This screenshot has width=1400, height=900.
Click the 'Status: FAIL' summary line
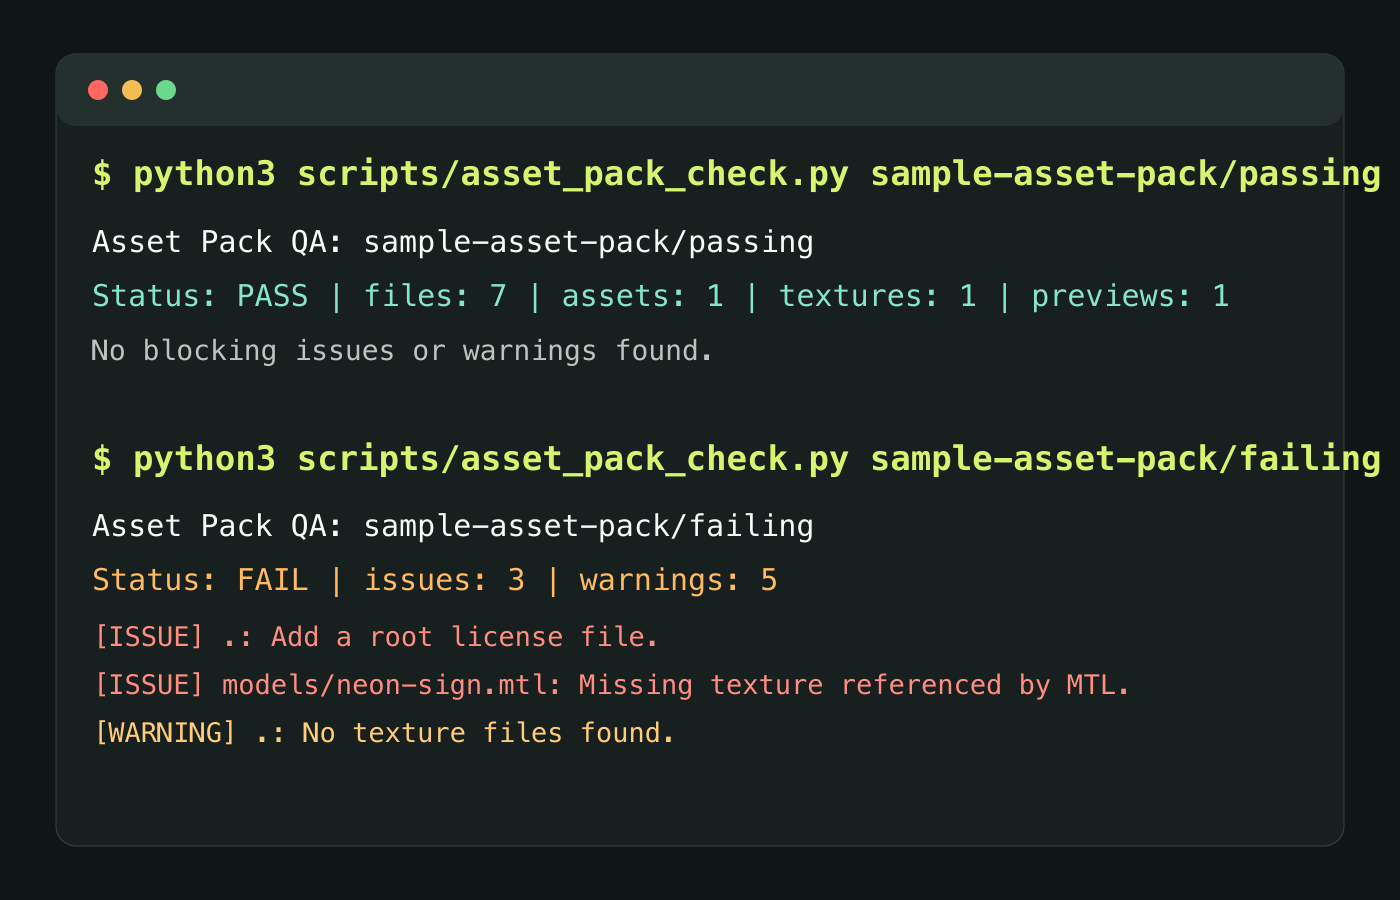pyautogui.click(x=435, y=580)
